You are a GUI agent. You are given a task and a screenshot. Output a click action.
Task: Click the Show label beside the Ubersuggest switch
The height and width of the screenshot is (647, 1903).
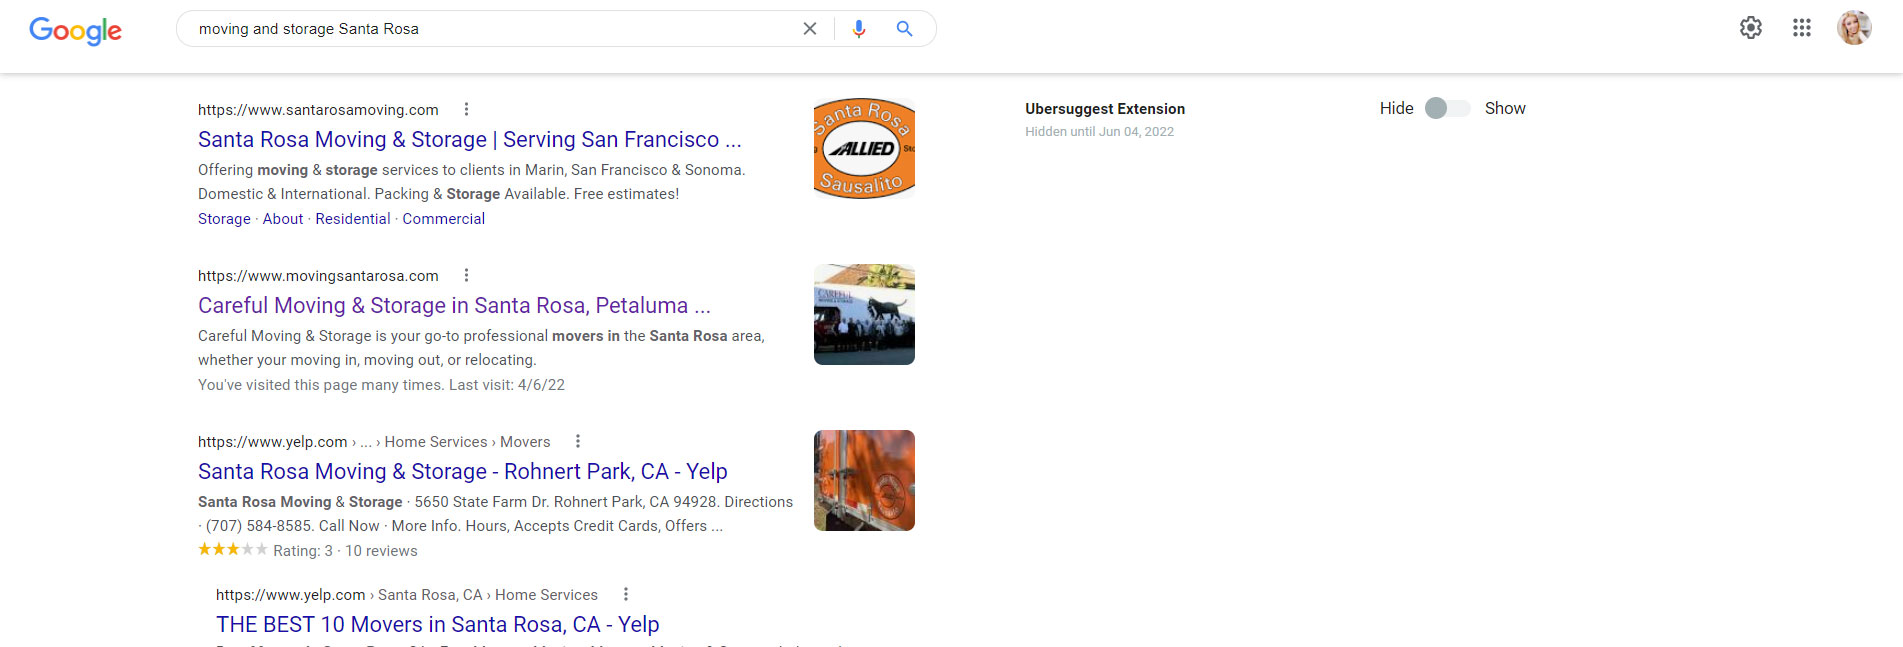[1505, 108]
